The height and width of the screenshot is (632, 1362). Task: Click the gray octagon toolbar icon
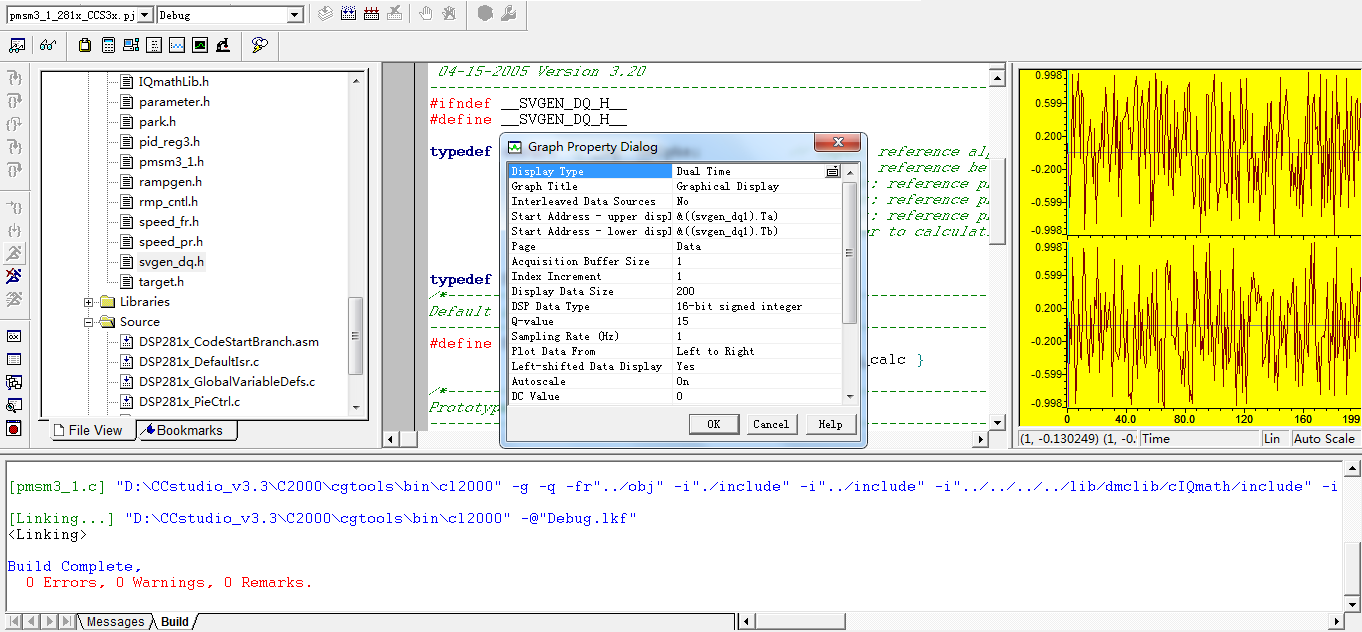pos(485,14)
